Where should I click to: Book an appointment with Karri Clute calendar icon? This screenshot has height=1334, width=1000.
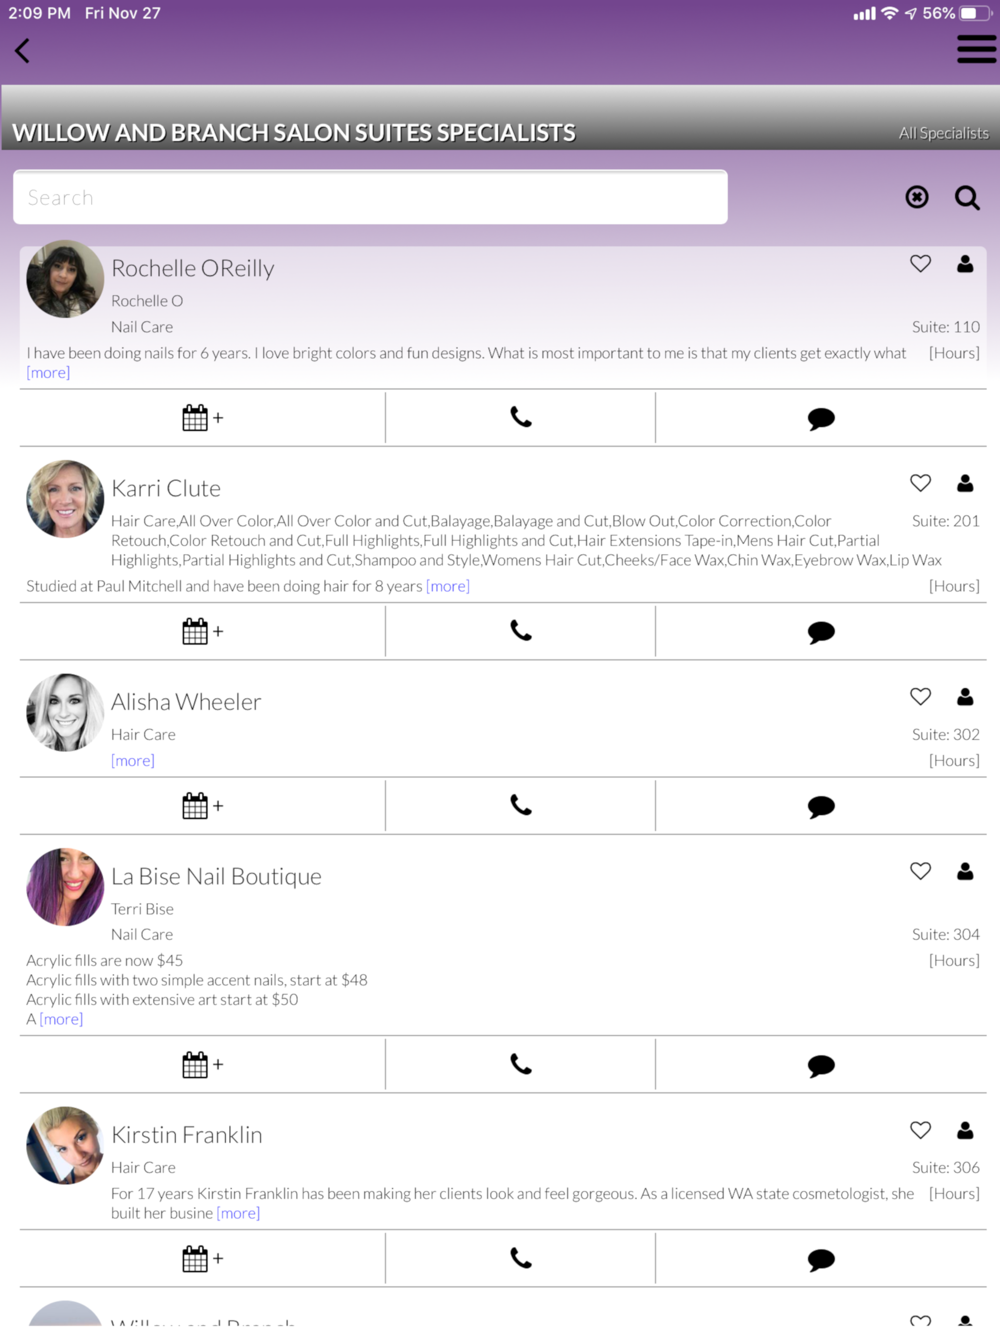(x=202, y=632)
